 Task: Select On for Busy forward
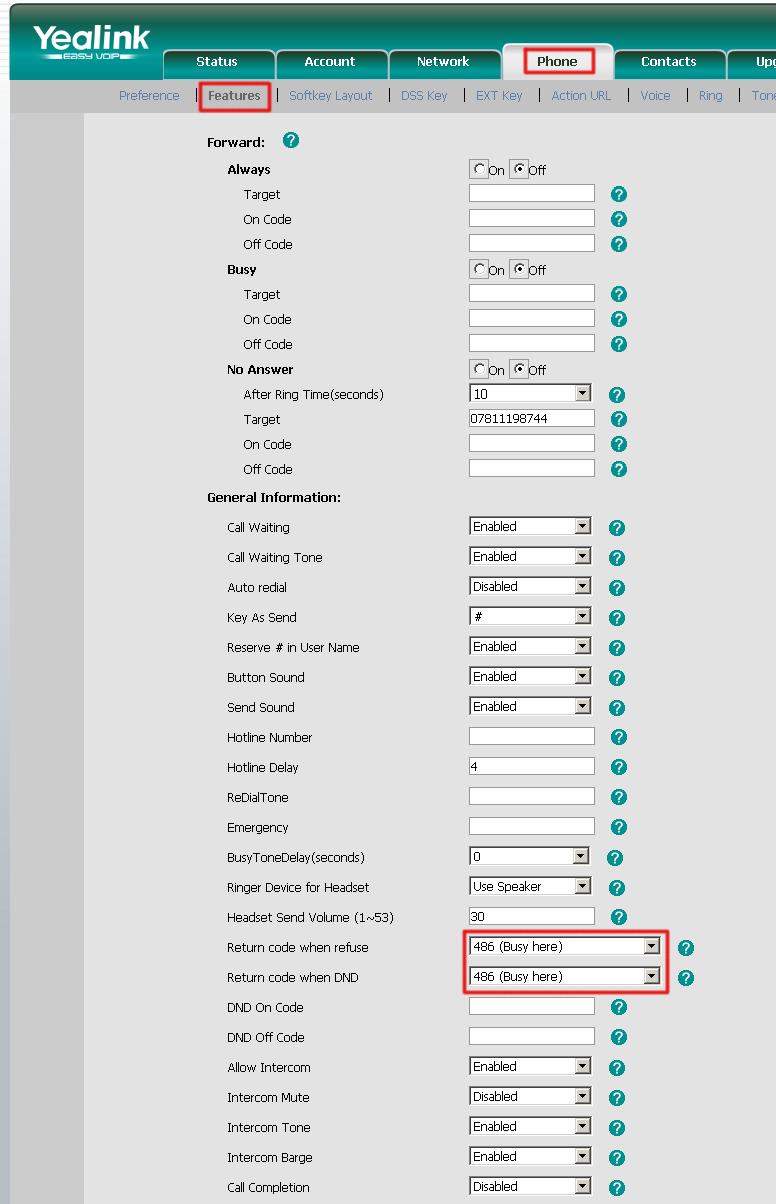[x=480, y=270]
